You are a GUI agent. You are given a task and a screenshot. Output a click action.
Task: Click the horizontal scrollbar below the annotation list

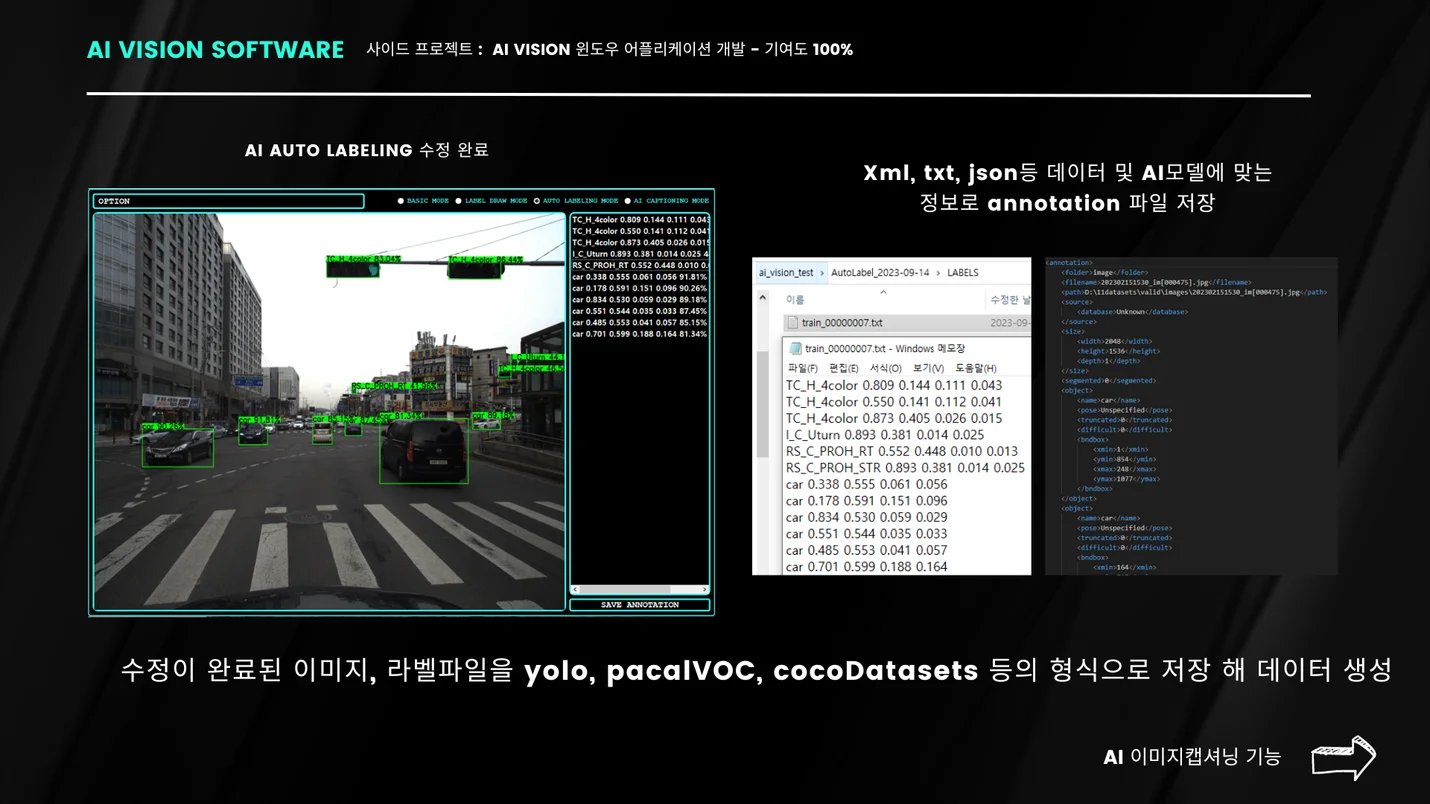(640, 590)
